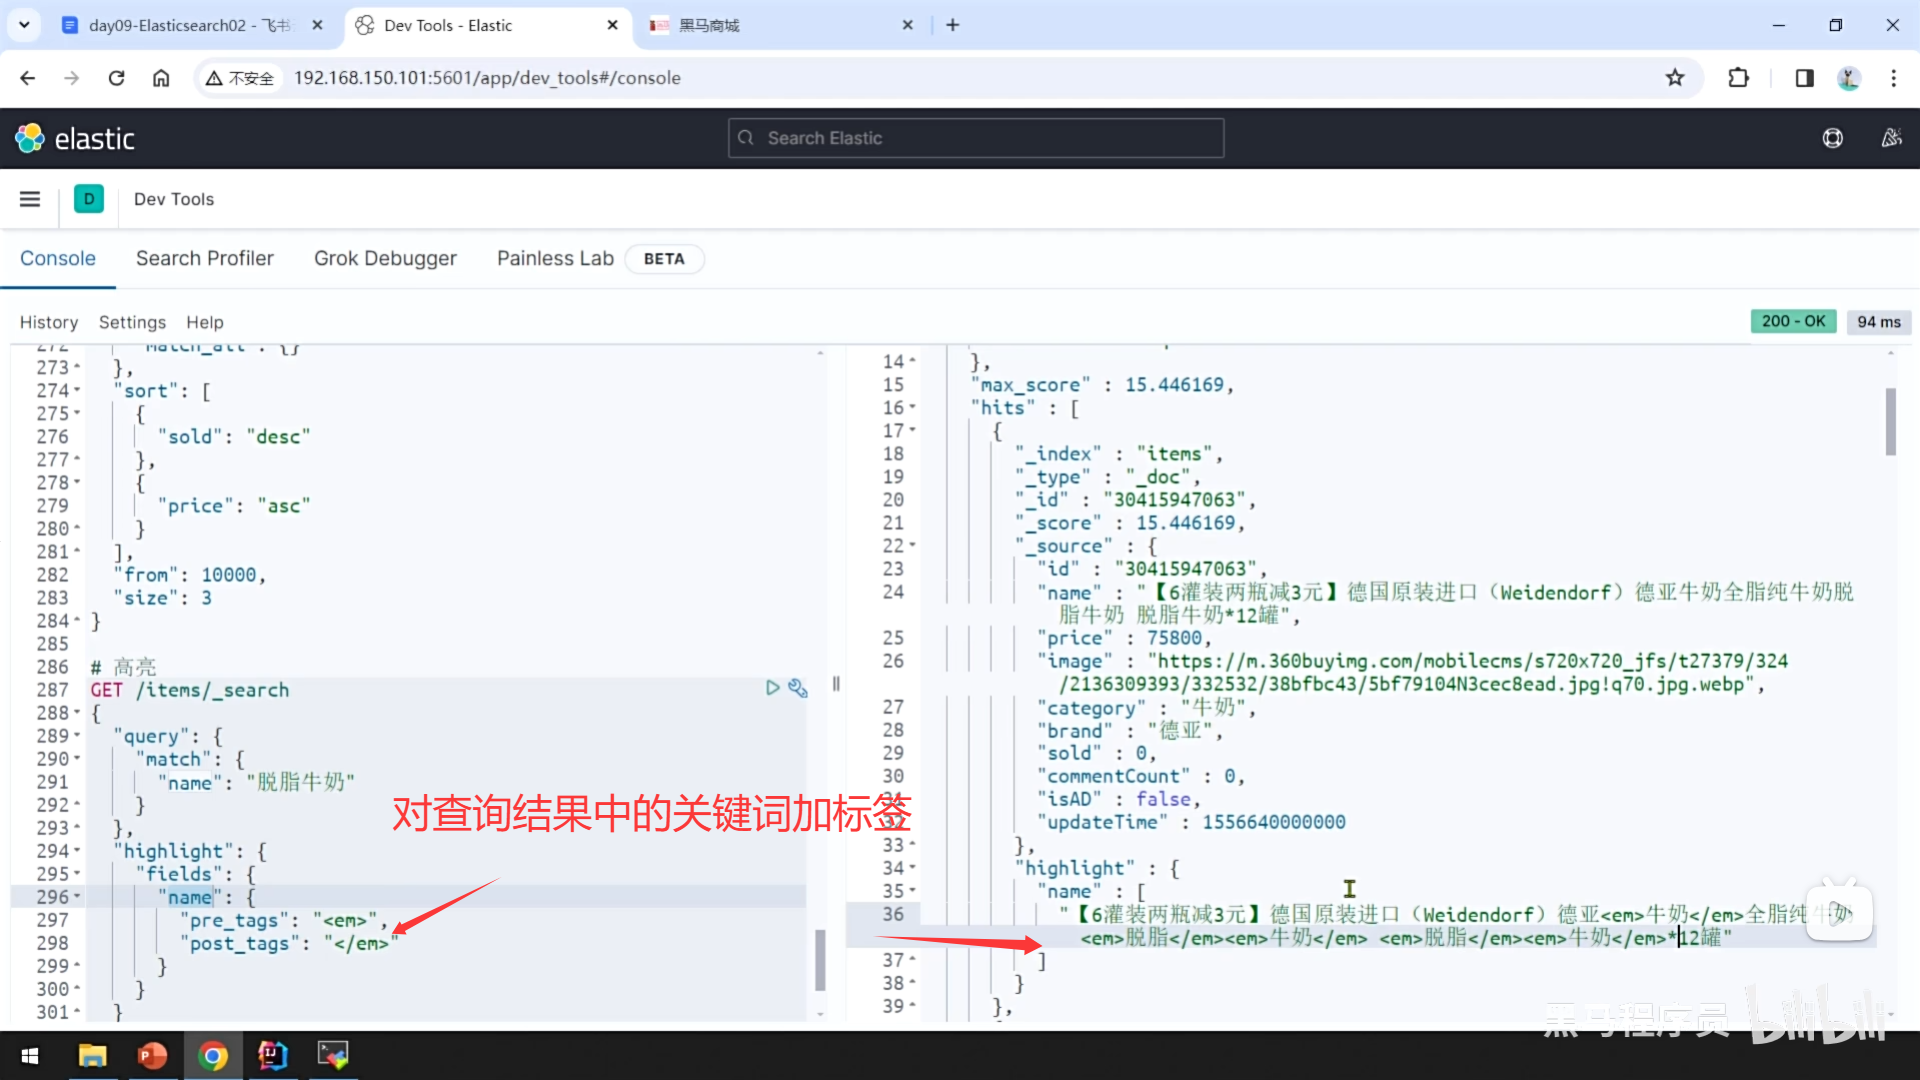Screen dimensions: 1920x1080
Task: Reload the Dev Tools page
Action: pos(117,78)
